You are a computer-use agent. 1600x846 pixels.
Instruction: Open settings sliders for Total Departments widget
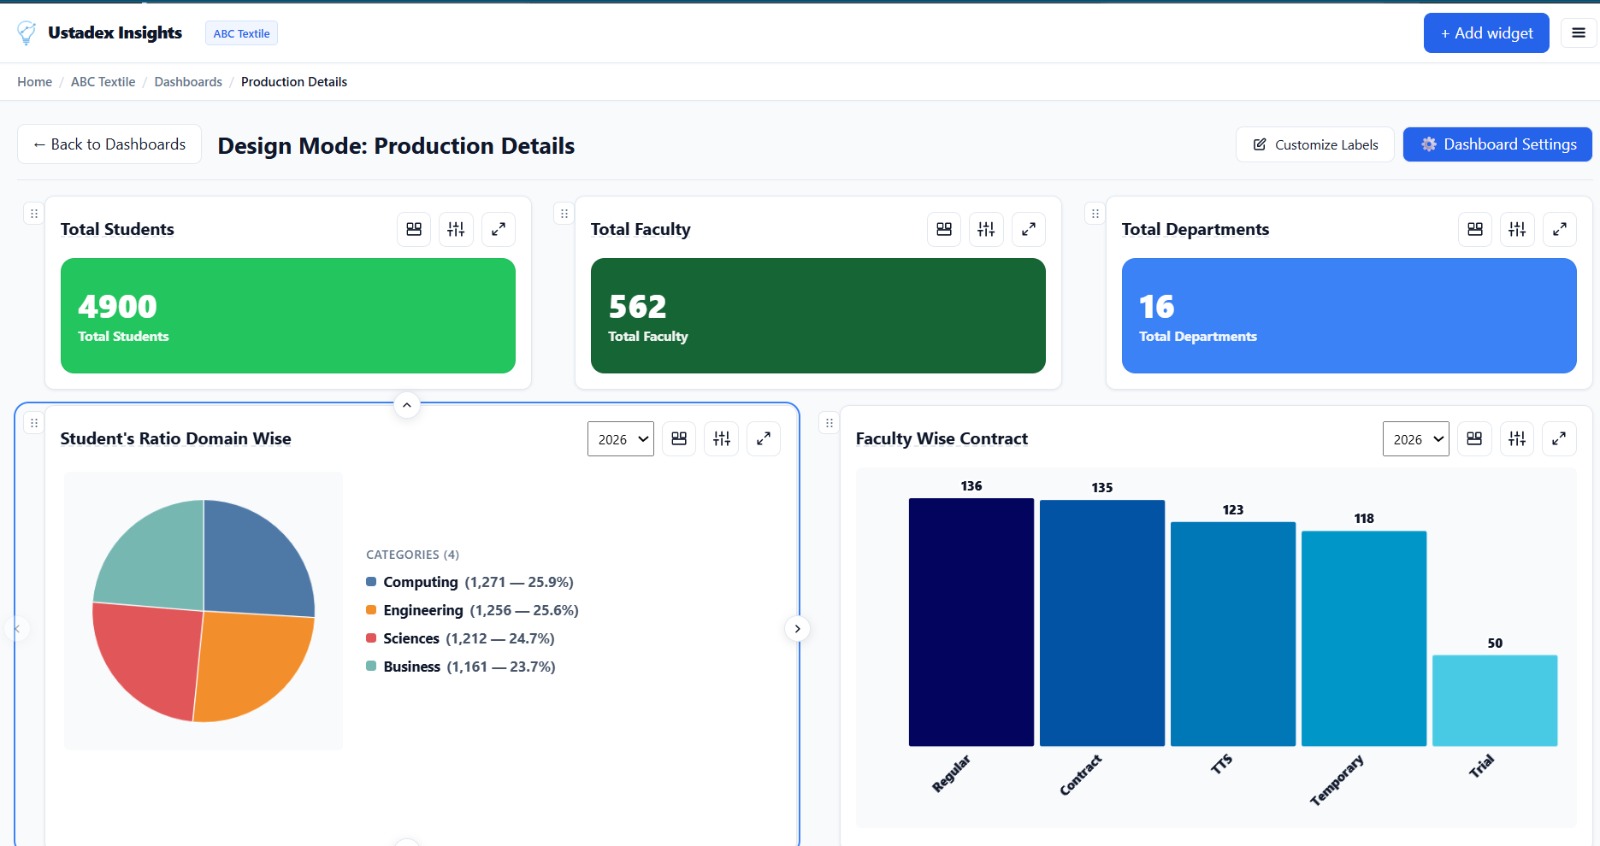click(x=1517, y=229)
